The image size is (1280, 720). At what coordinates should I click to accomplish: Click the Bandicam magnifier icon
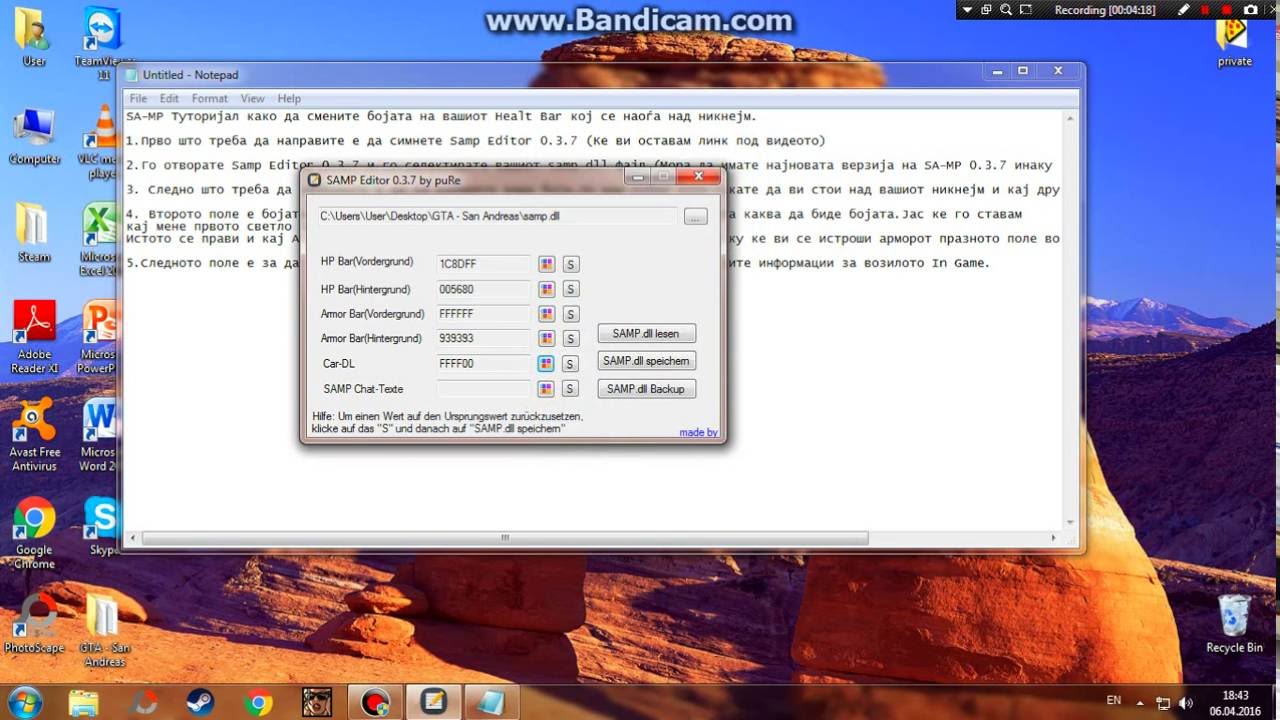coord(1006,10)
